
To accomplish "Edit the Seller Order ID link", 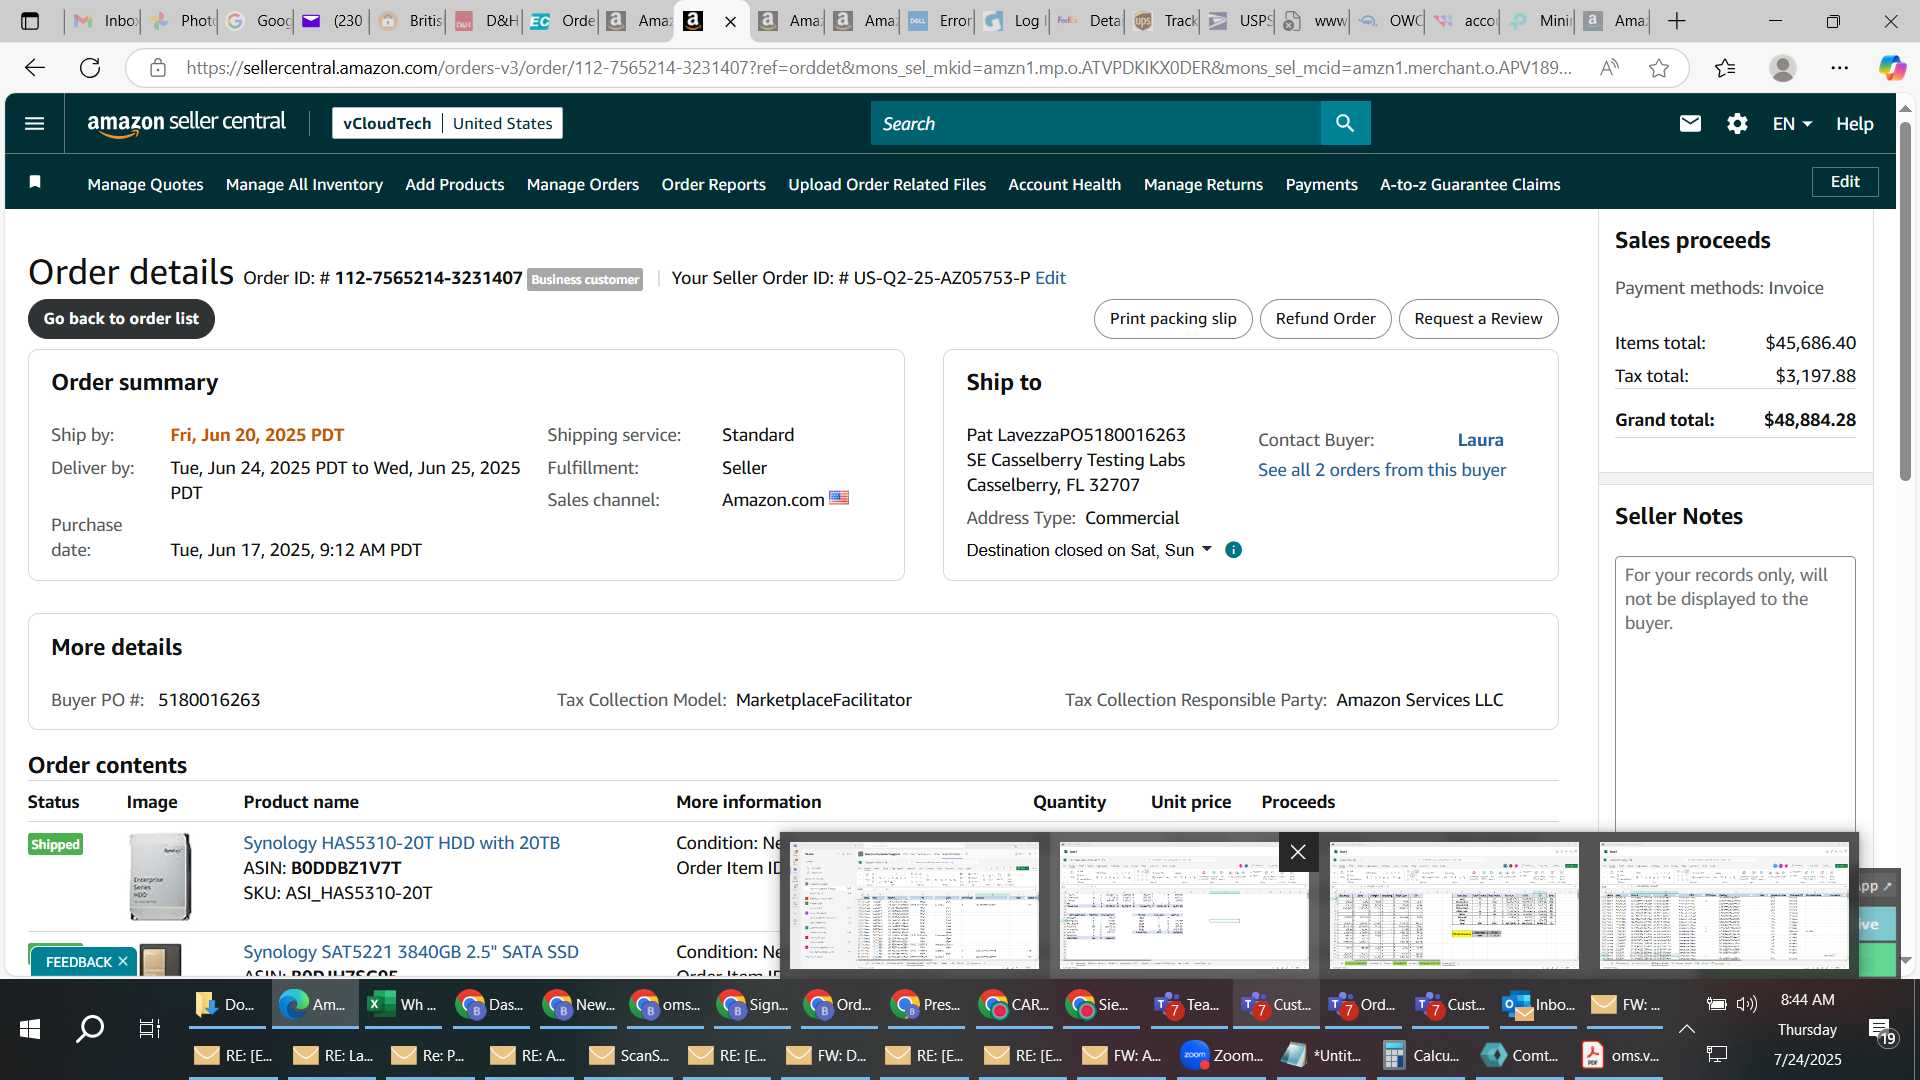I will [1050, 278].
